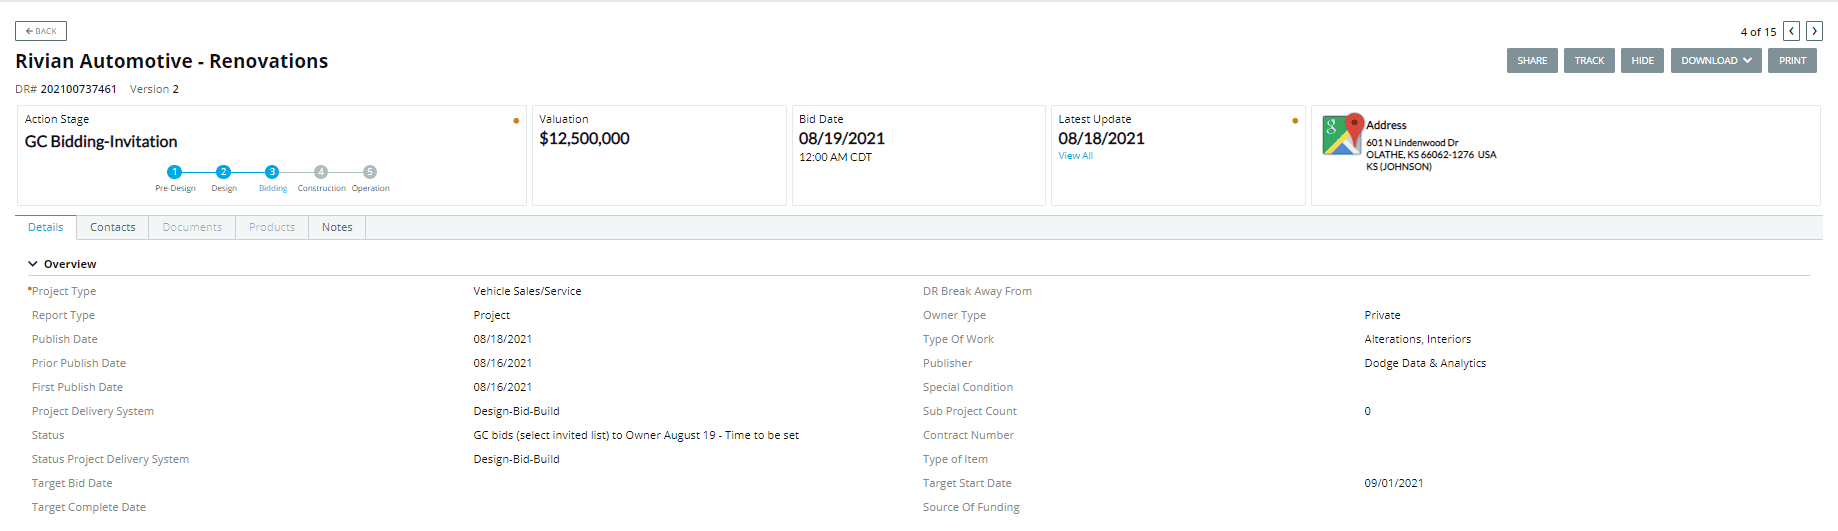This screenshot has width=1838, height=531.
Task: Click DR number 202100737461
Action: pyautogui.click(x=78, y=89)
